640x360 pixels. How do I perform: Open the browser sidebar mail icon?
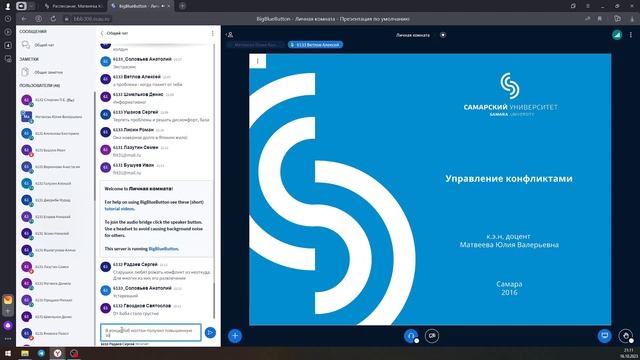coord(8,300)
